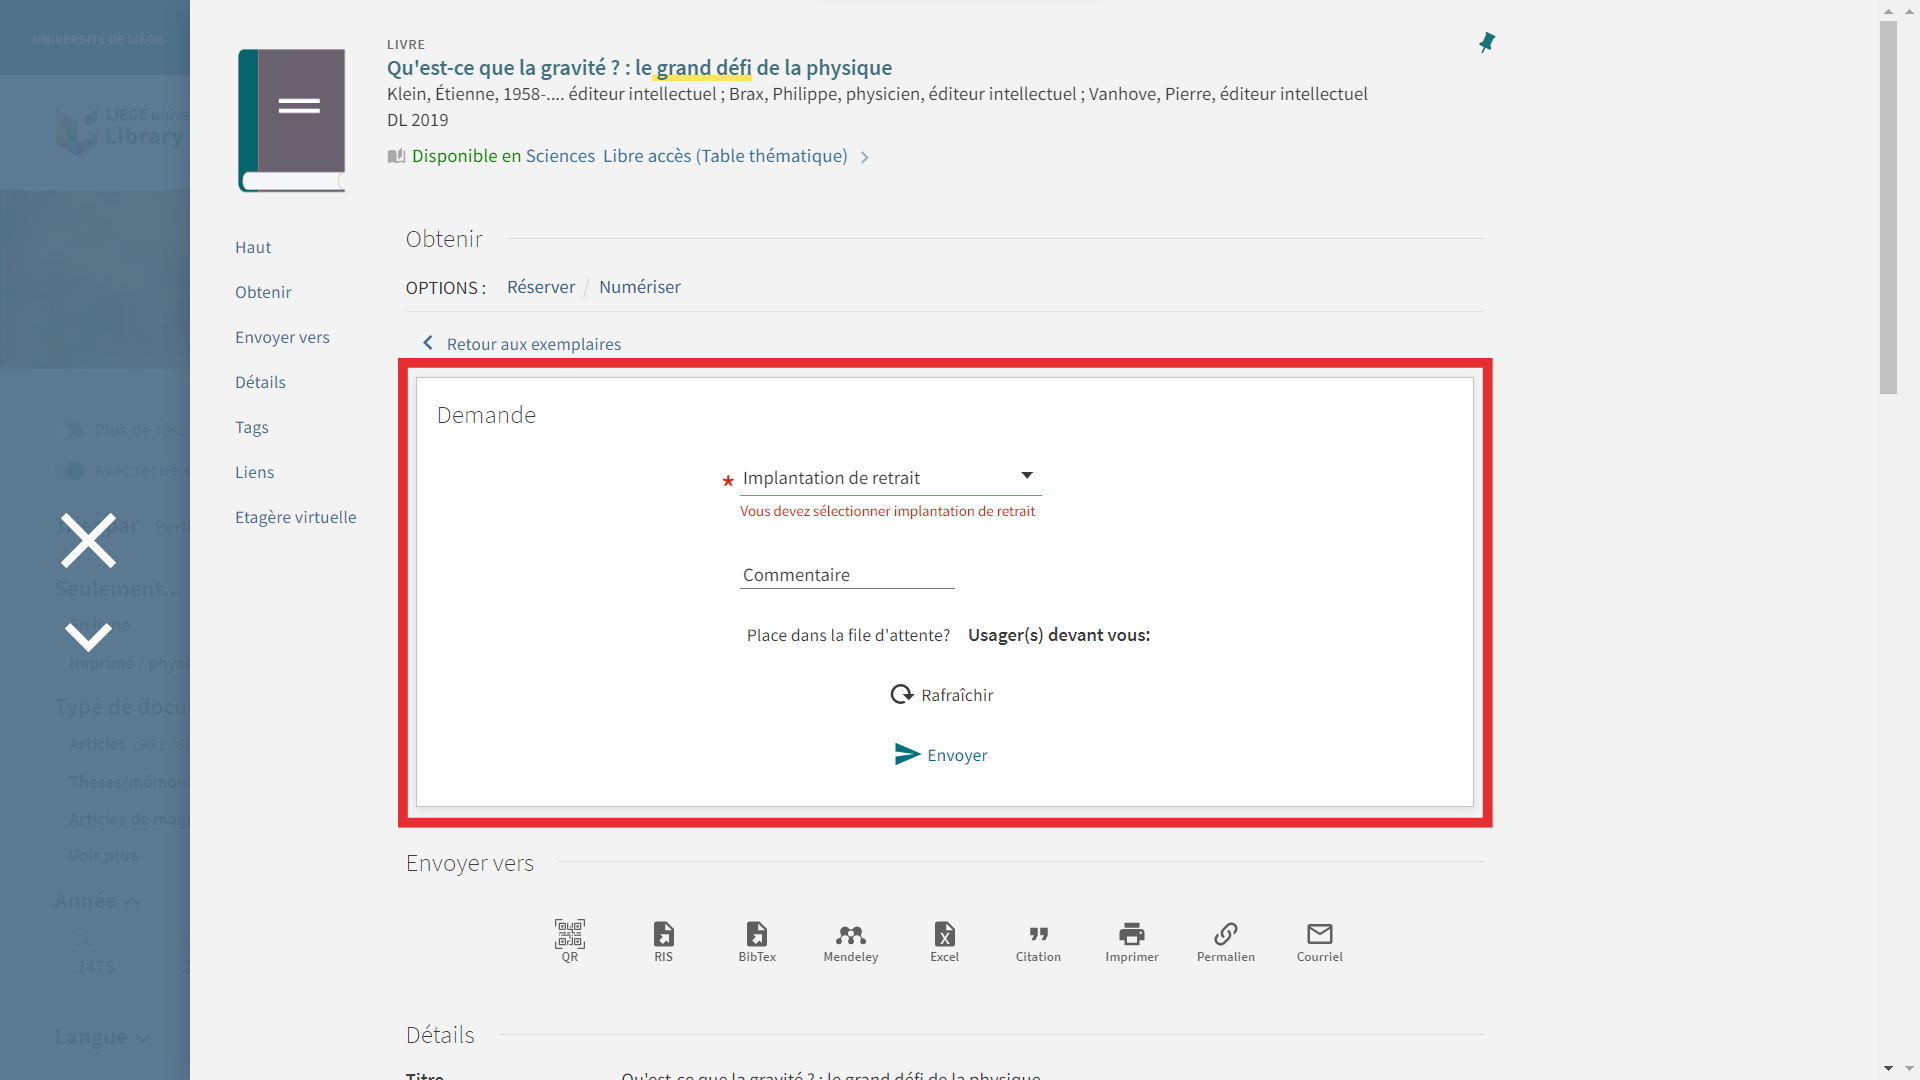The height and width of the screenshot is (1080, 1920).
Task: Click the Place dans la file d'attente text
Action: [848, 635]
